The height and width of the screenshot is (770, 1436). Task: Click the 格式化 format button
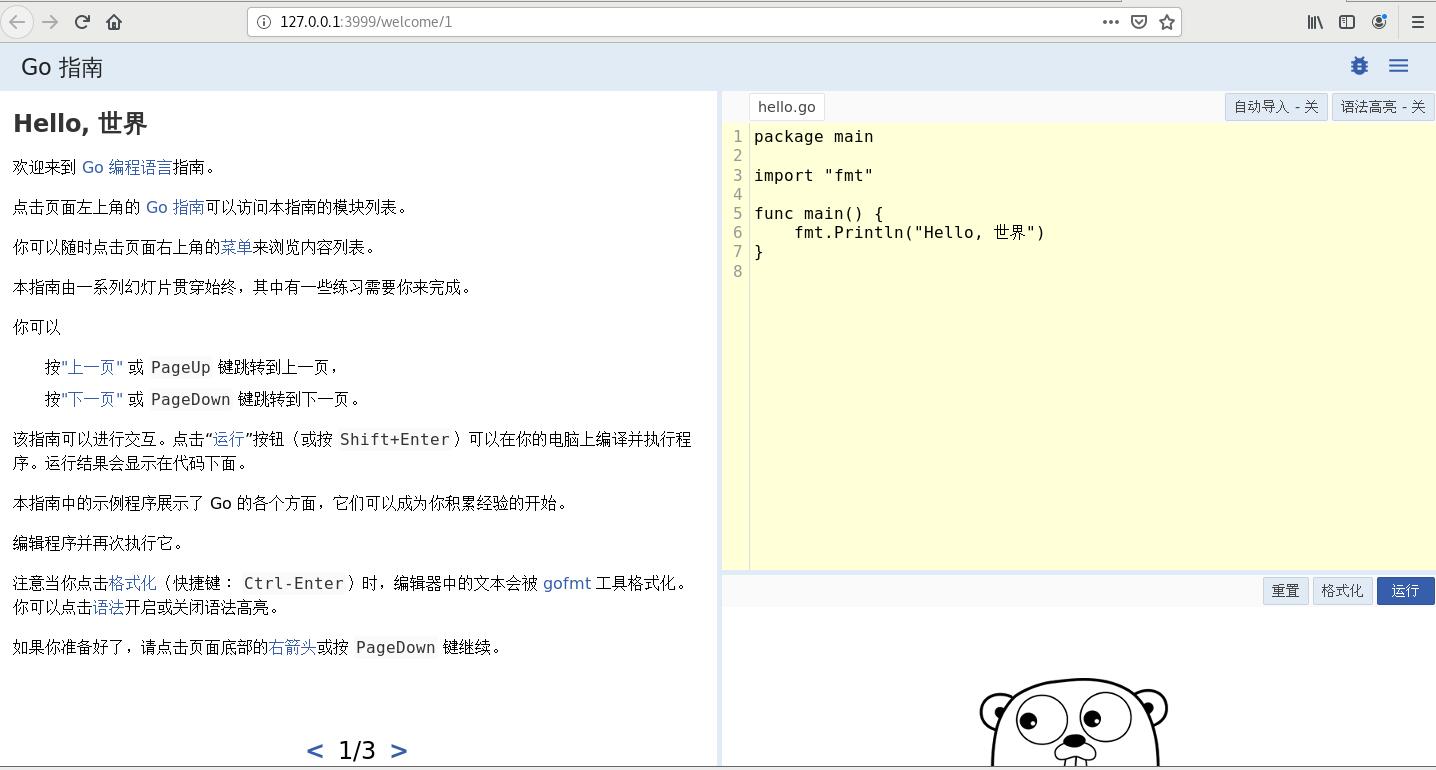(1342, 591)
